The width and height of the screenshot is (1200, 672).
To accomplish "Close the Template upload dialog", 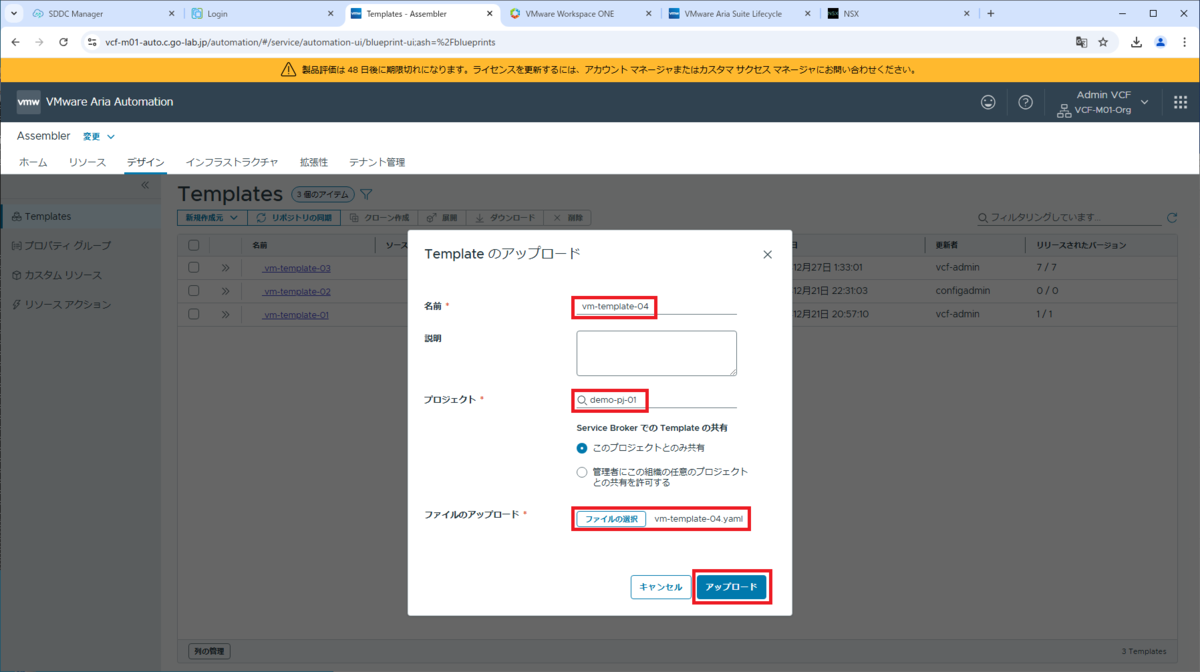I will [767, 254].
